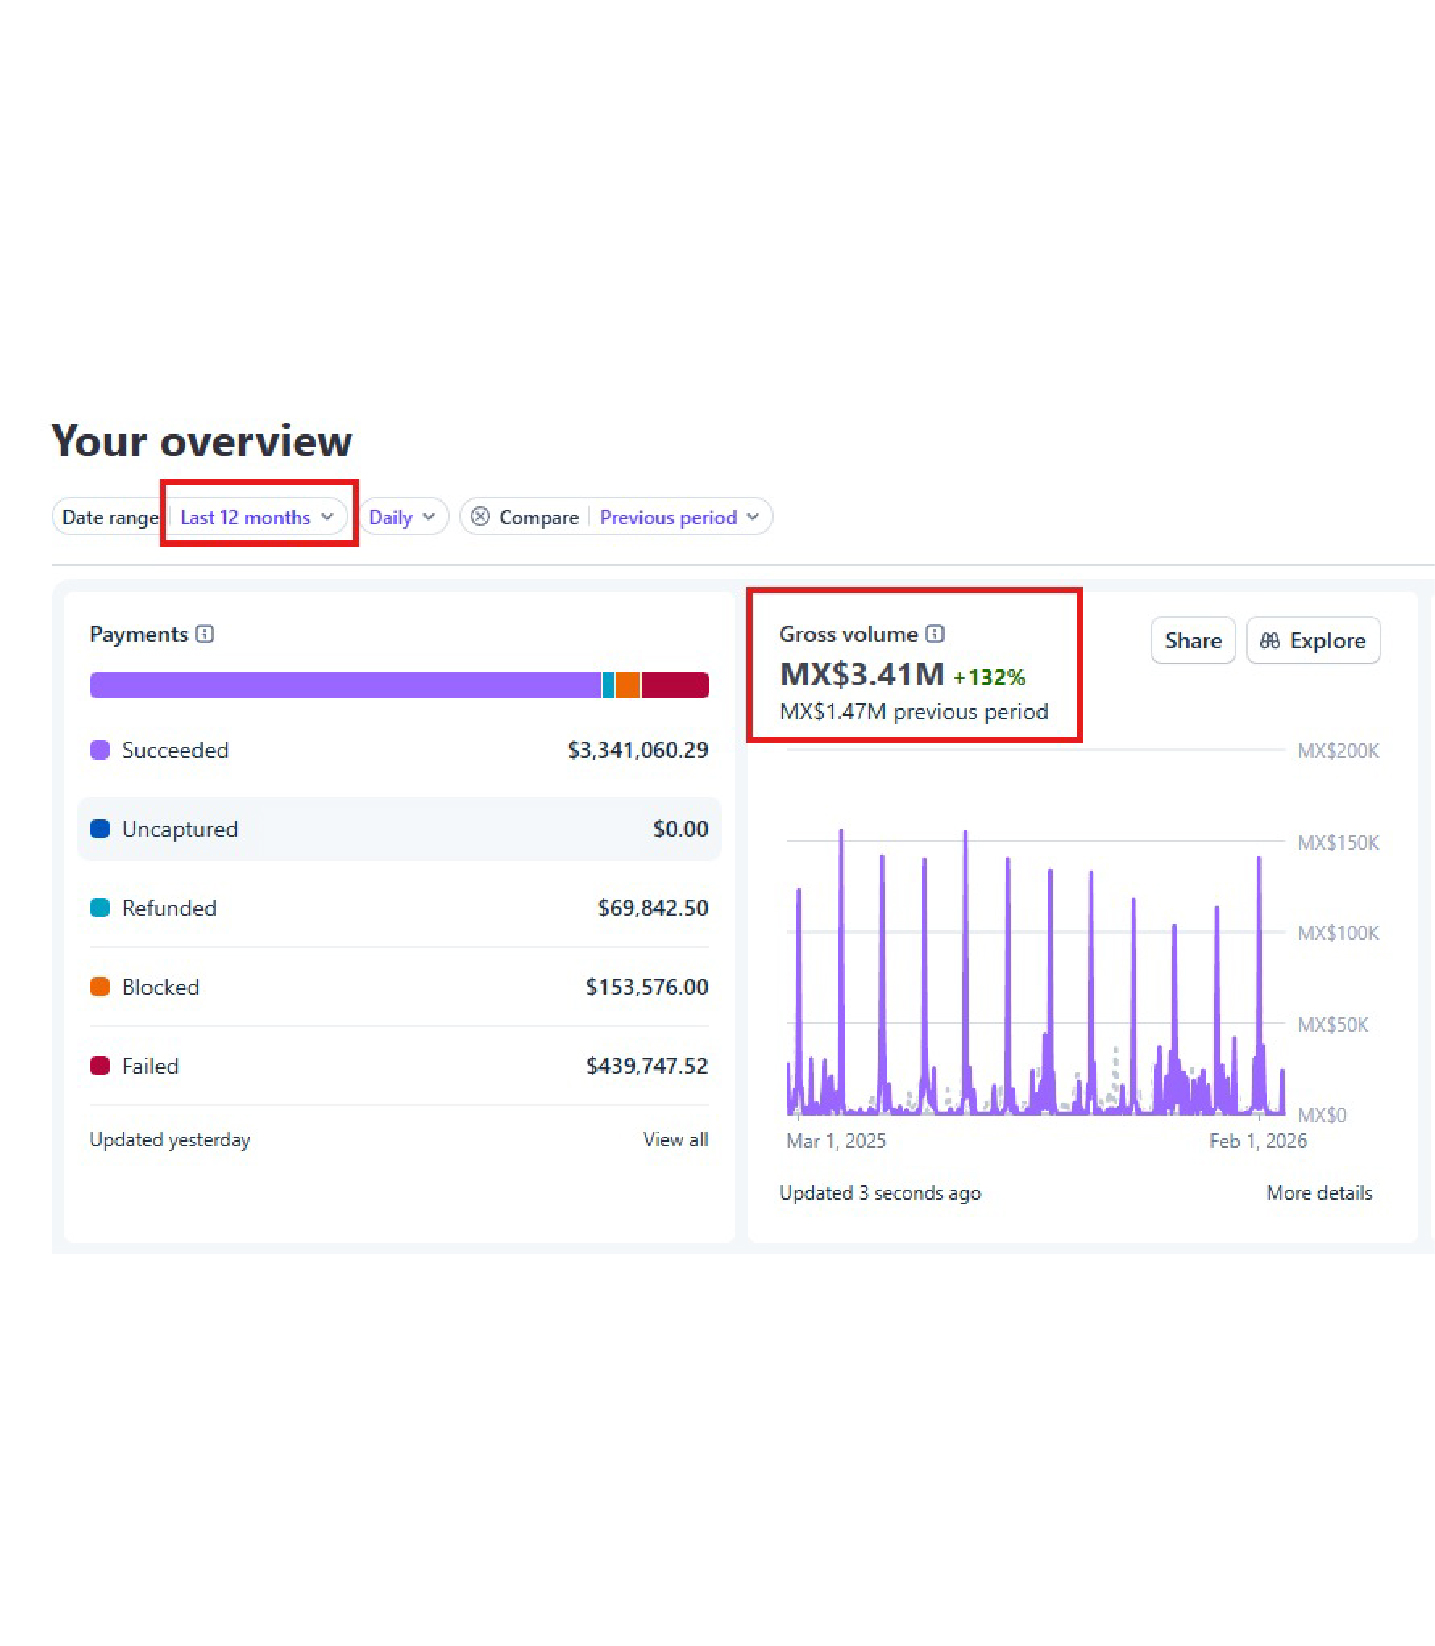Click the $3,341,060.29 succeeded amount
This screenshot has height=1646, width=1435.
tap(638, 750)
